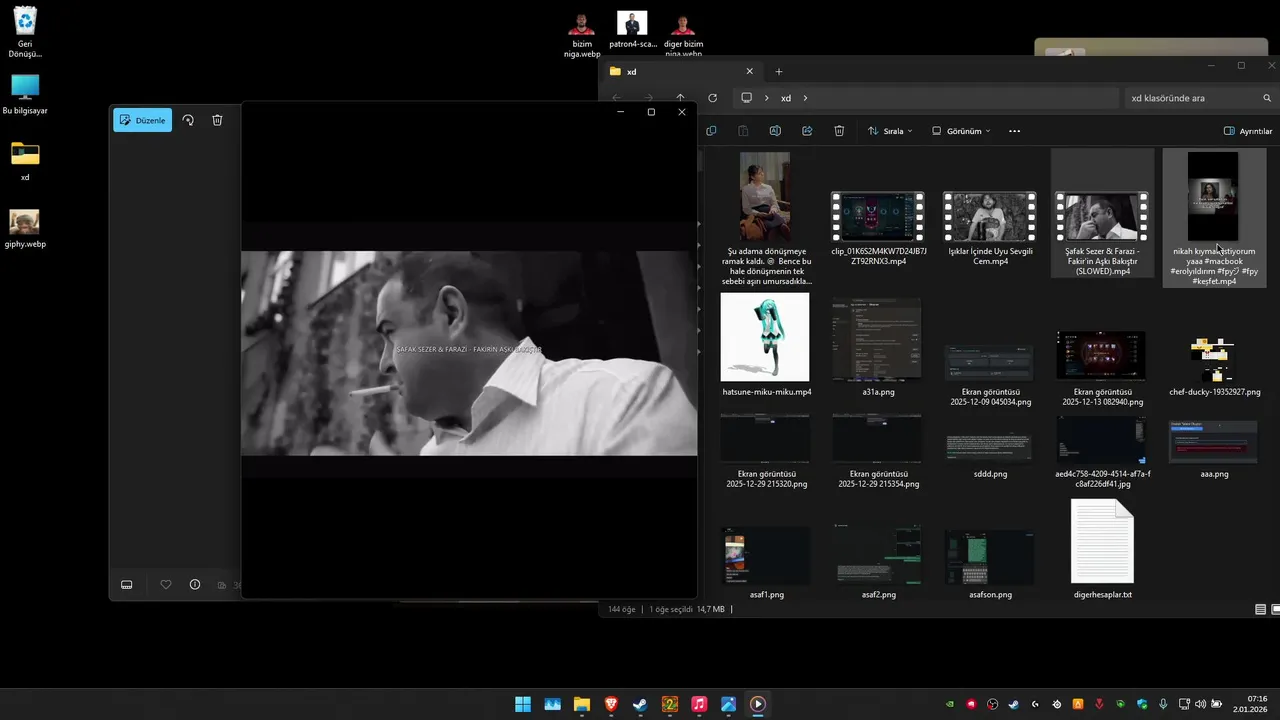Screen dimensions: 1280x720
Task: Click the This PC icon in address bar
Action: pos(746,98)
